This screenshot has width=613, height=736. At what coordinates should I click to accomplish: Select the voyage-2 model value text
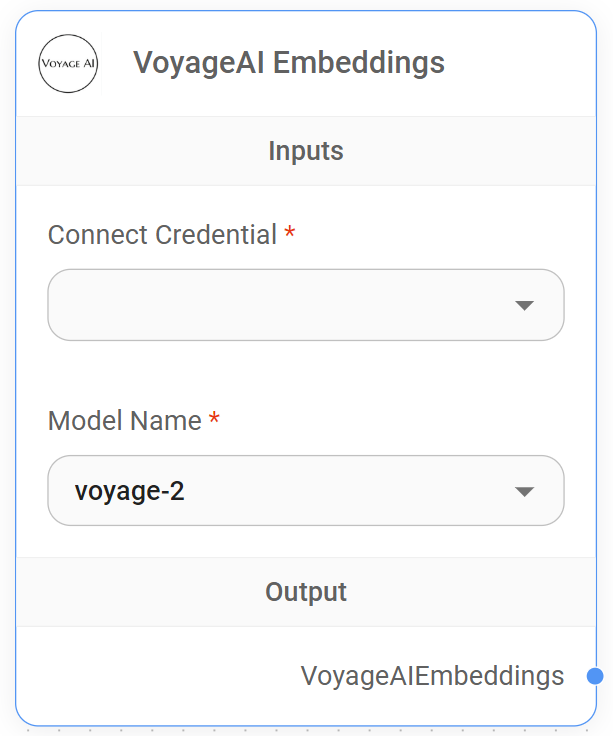129,491
